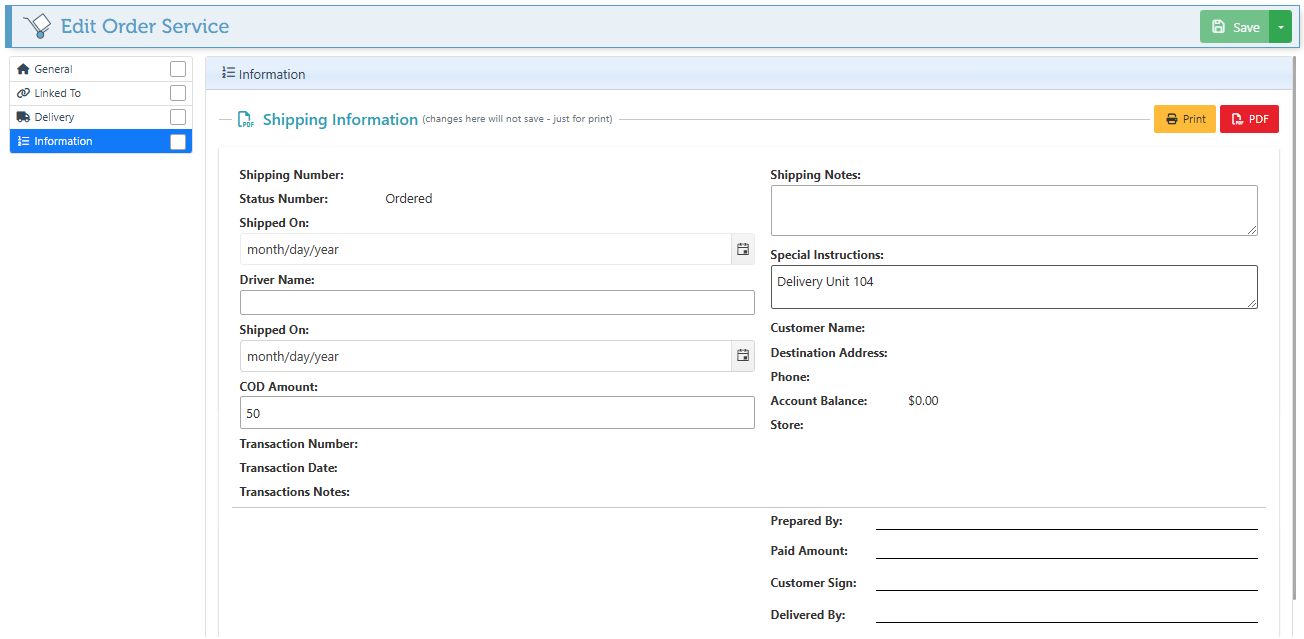Focus the Special Instructions text area
1304x639 pixels.
(1013, 287)
